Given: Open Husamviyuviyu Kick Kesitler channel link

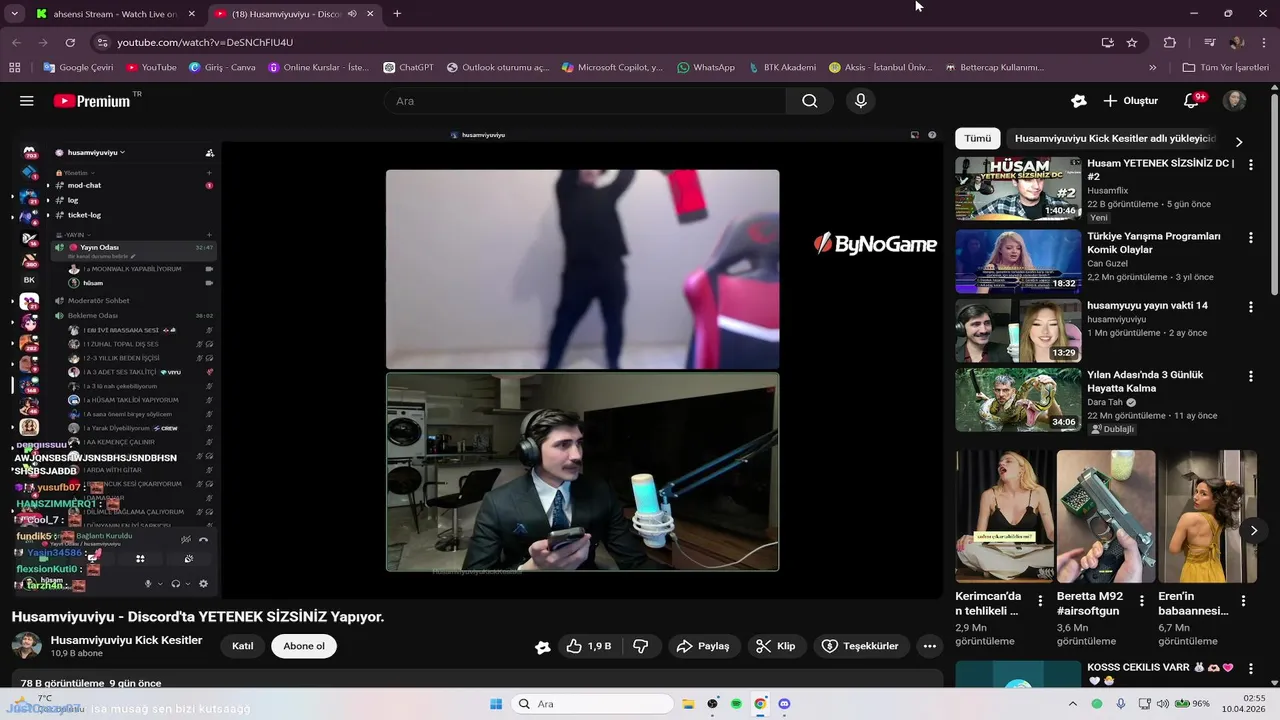Looking at the screenshot, I should 127,640.
